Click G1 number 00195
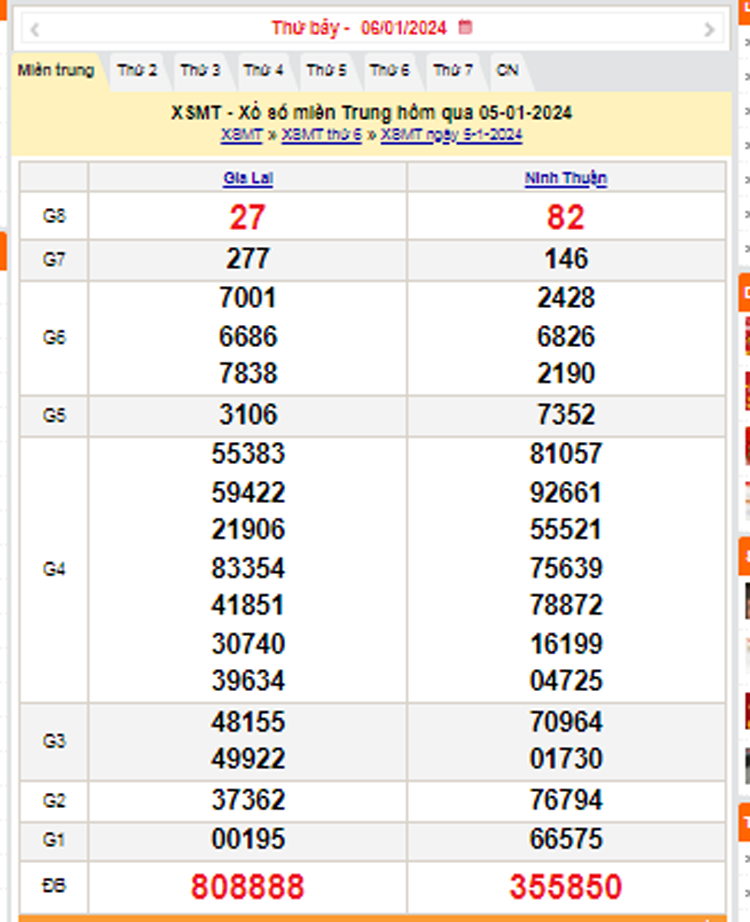The width and height of the screenshot is (750, 922). 248,839
